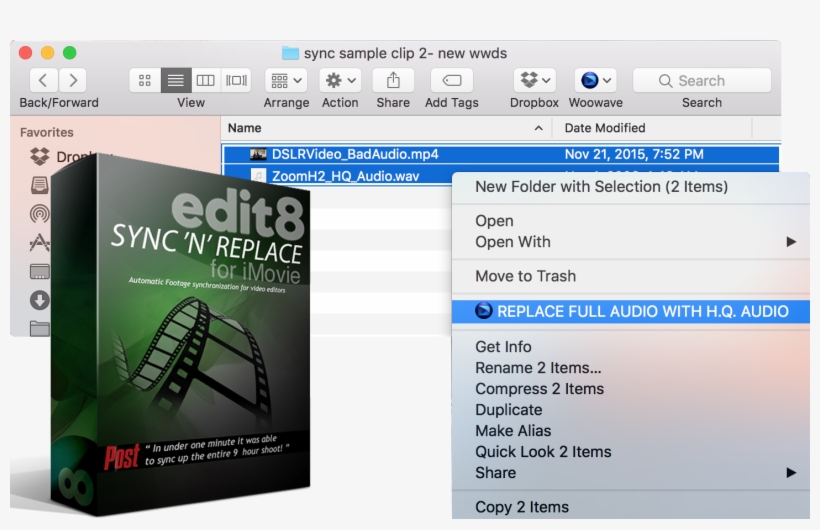Open the AirDrop sidebar item
The image size is (820, 530).
(x=40, y=213)
